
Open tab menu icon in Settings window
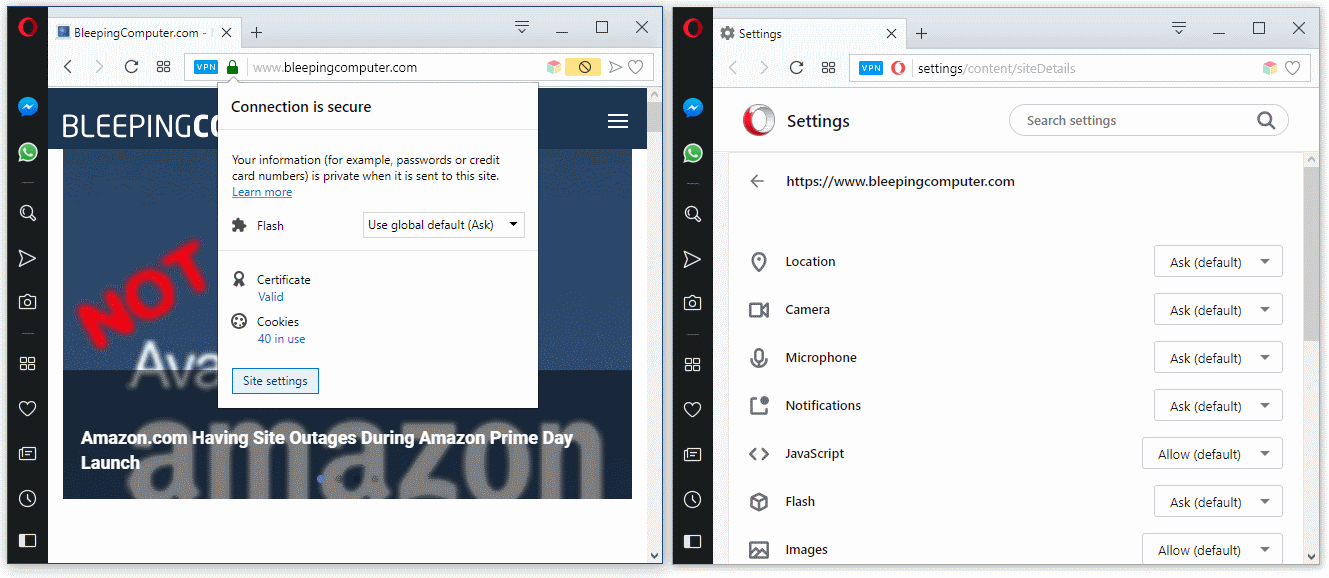[x=1179, y=27]
